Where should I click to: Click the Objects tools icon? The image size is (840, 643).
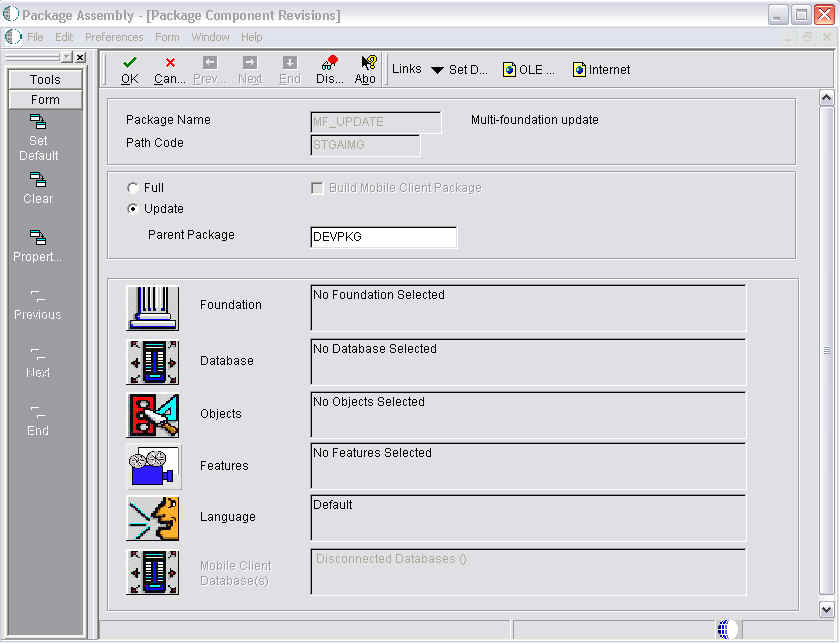tap(153, 415)
